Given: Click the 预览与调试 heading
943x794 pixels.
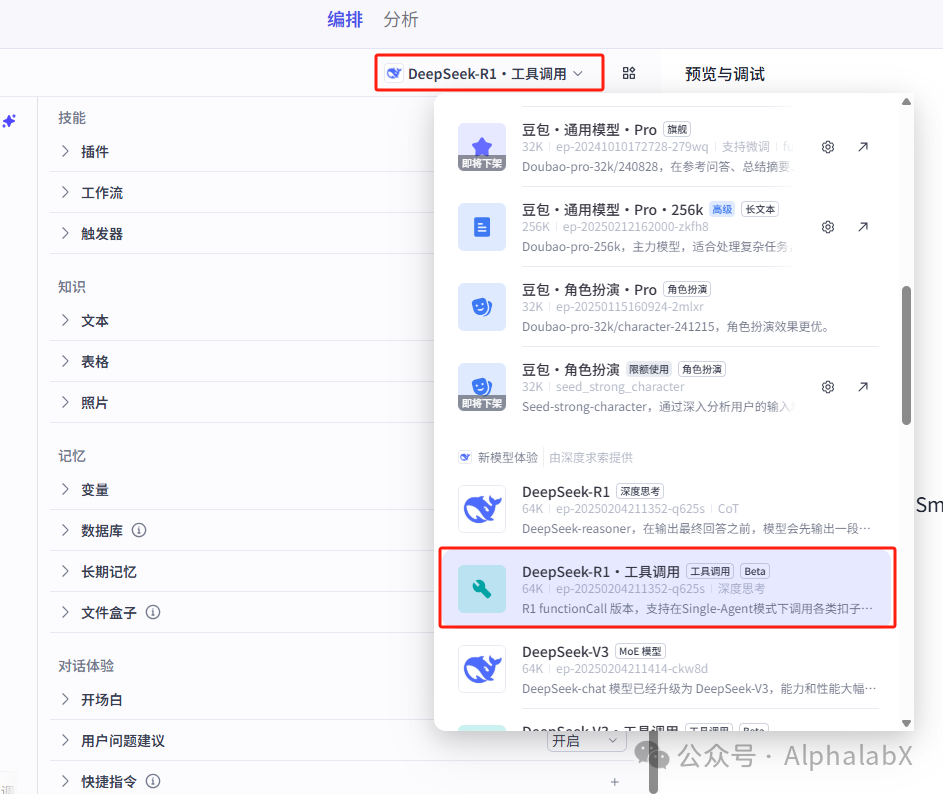Looking at the screenshot, I should [725, 74].
